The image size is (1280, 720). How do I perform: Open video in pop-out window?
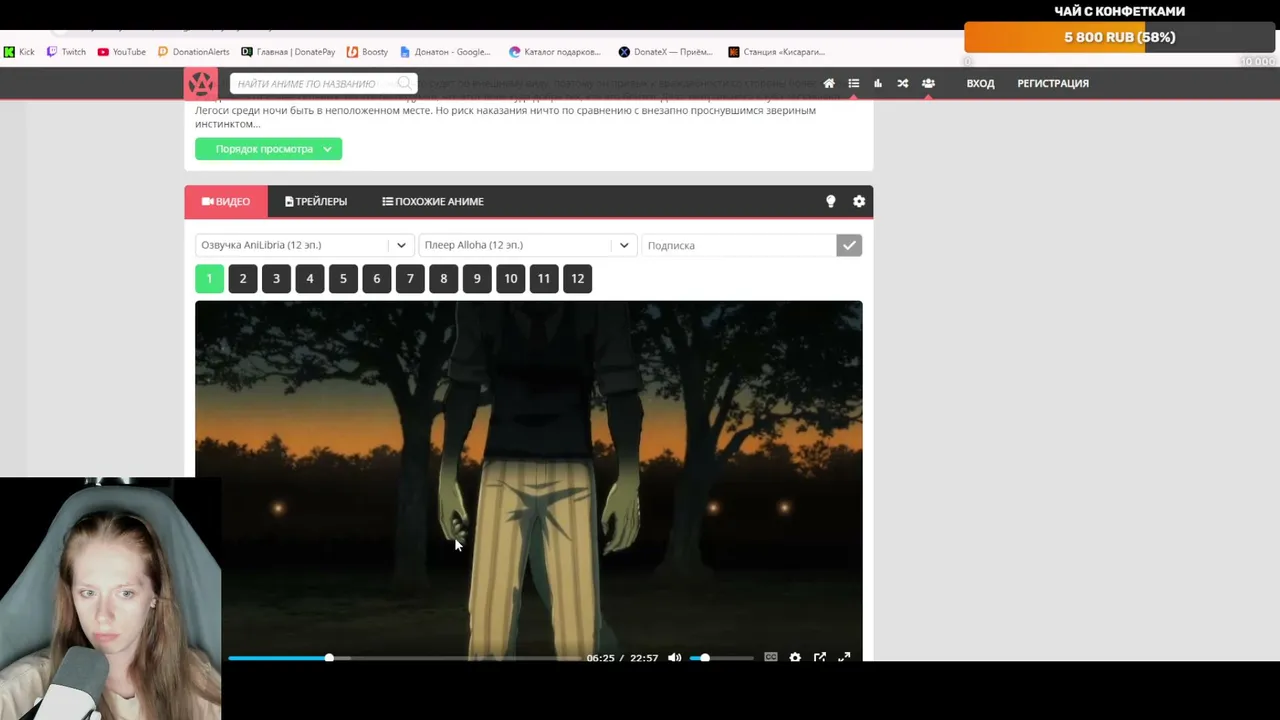tap(820, 658)
